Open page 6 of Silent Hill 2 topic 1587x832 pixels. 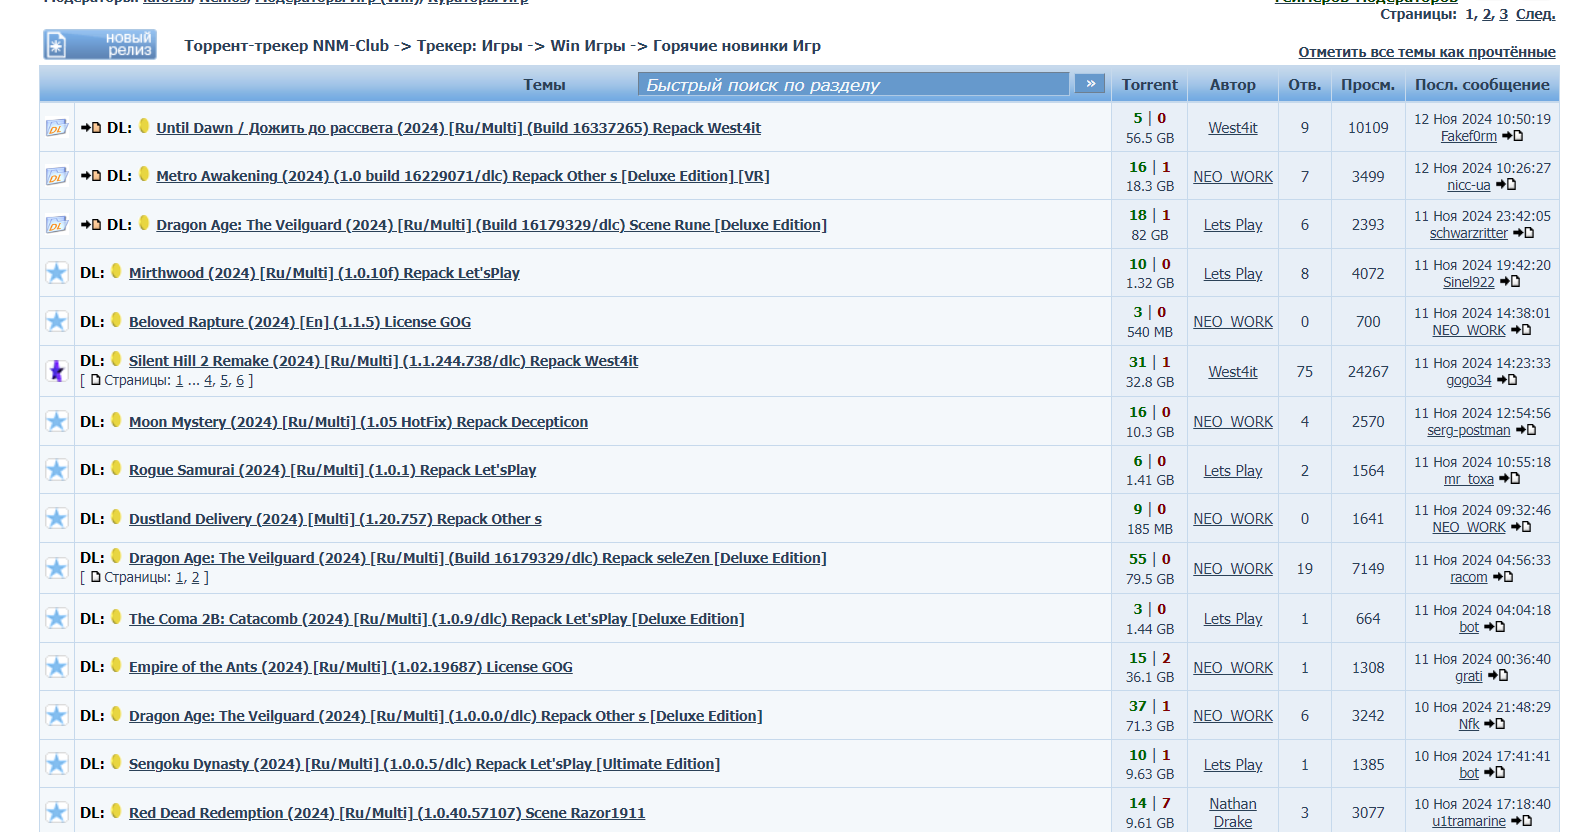point(240,381)
